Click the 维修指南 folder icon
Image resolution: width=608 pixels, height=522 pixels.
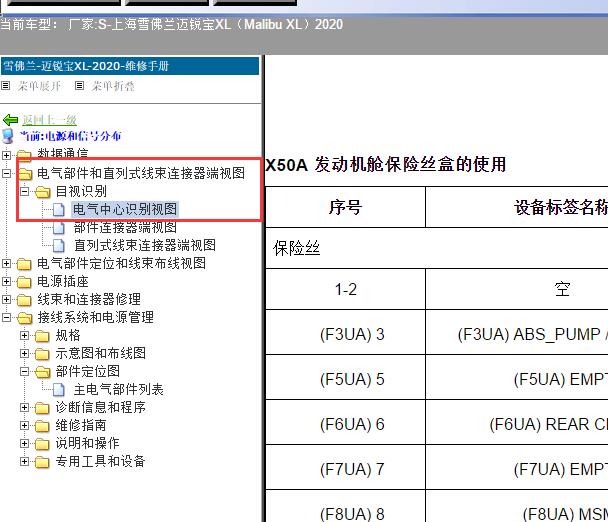(42, 425)
